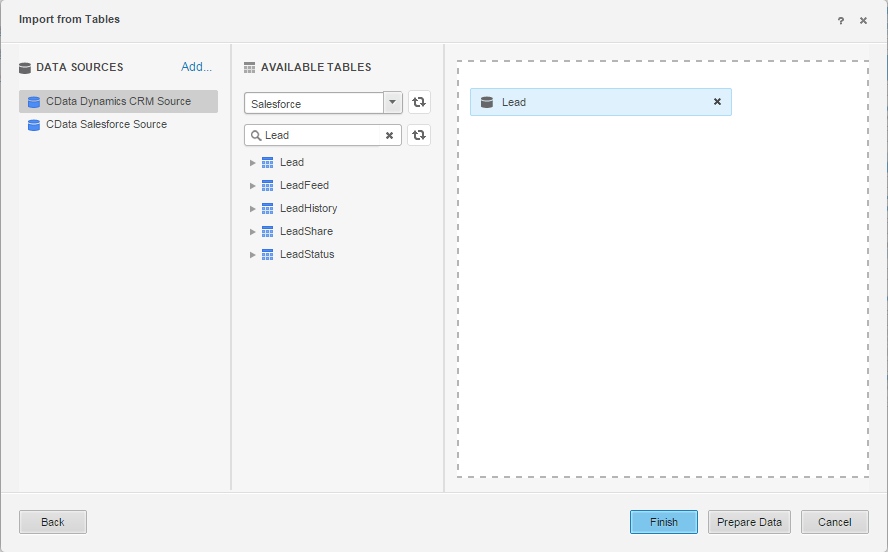Cancel the import dialog

click(834, 522)
